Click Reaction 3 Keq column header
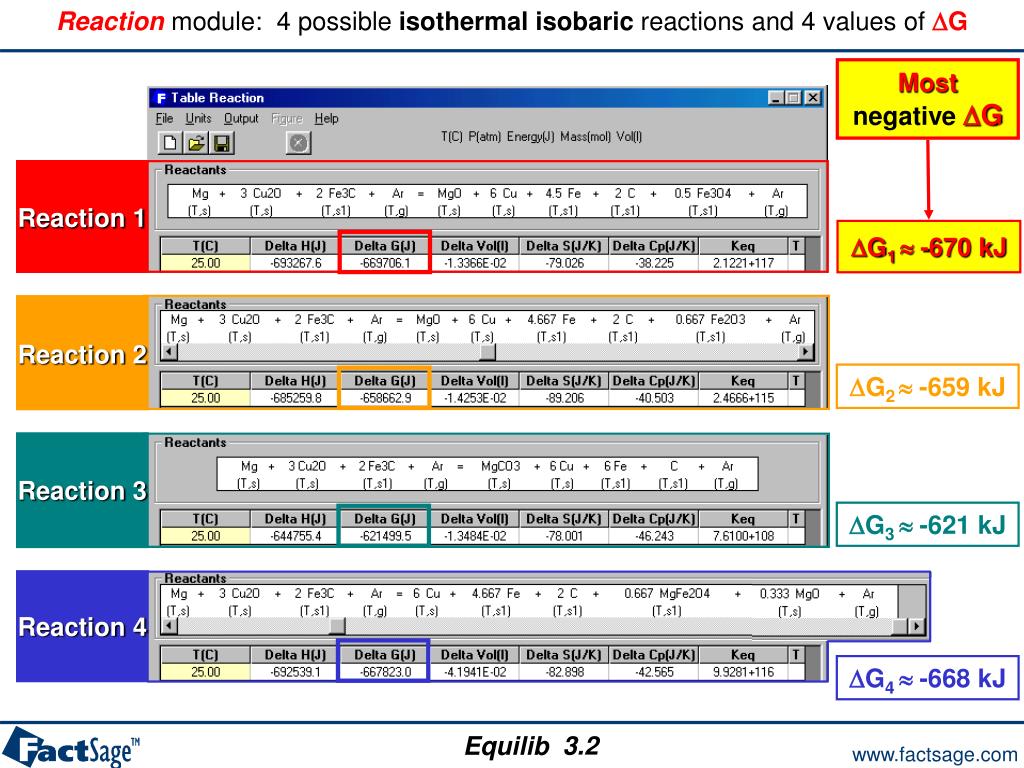 point(743,519)
